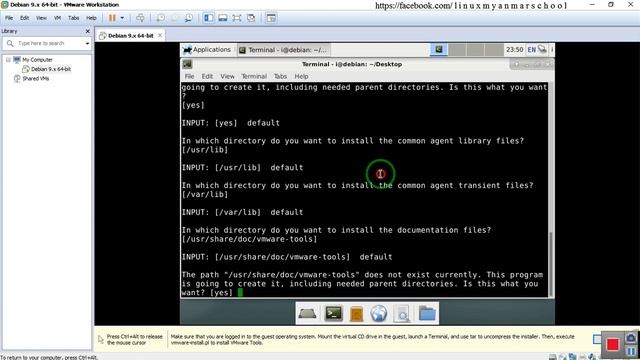Open the home folder dock icon
This screenshot has width=640, height=360.
point(427,313)
